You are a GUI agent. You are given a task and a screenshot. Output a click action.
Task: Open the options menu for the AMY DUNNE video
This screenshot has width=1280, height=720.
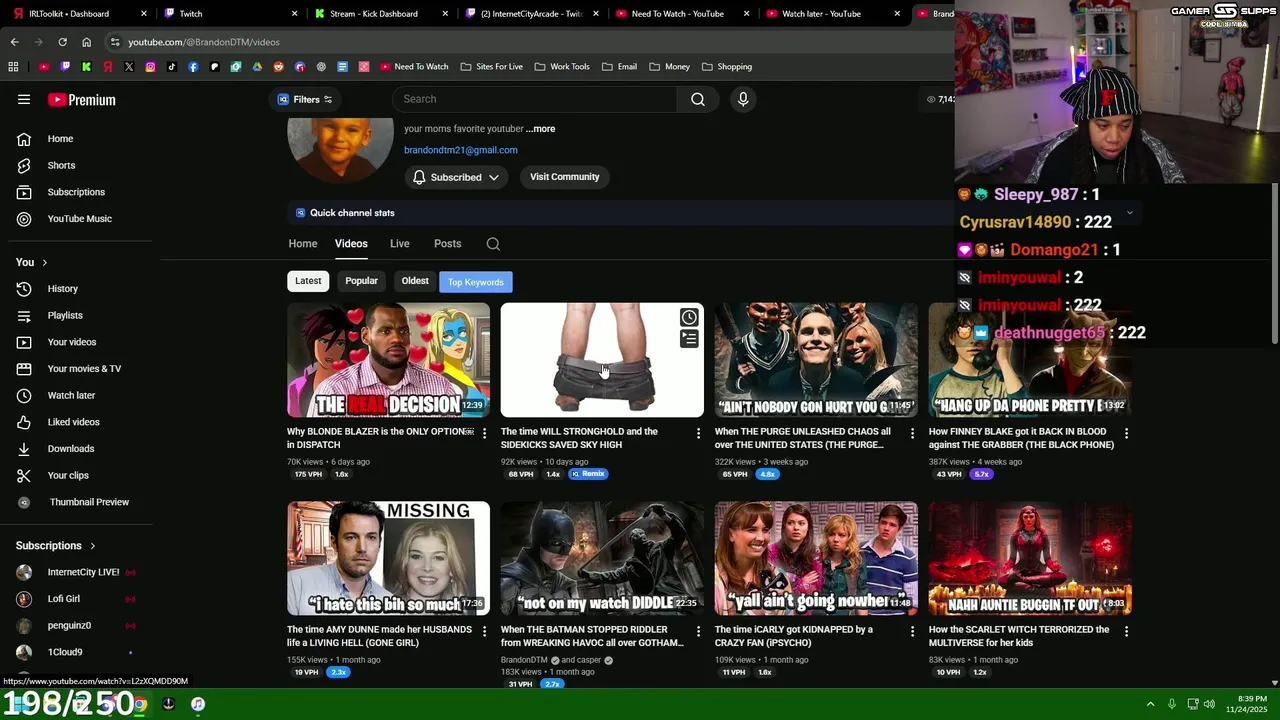coord(484,631)
